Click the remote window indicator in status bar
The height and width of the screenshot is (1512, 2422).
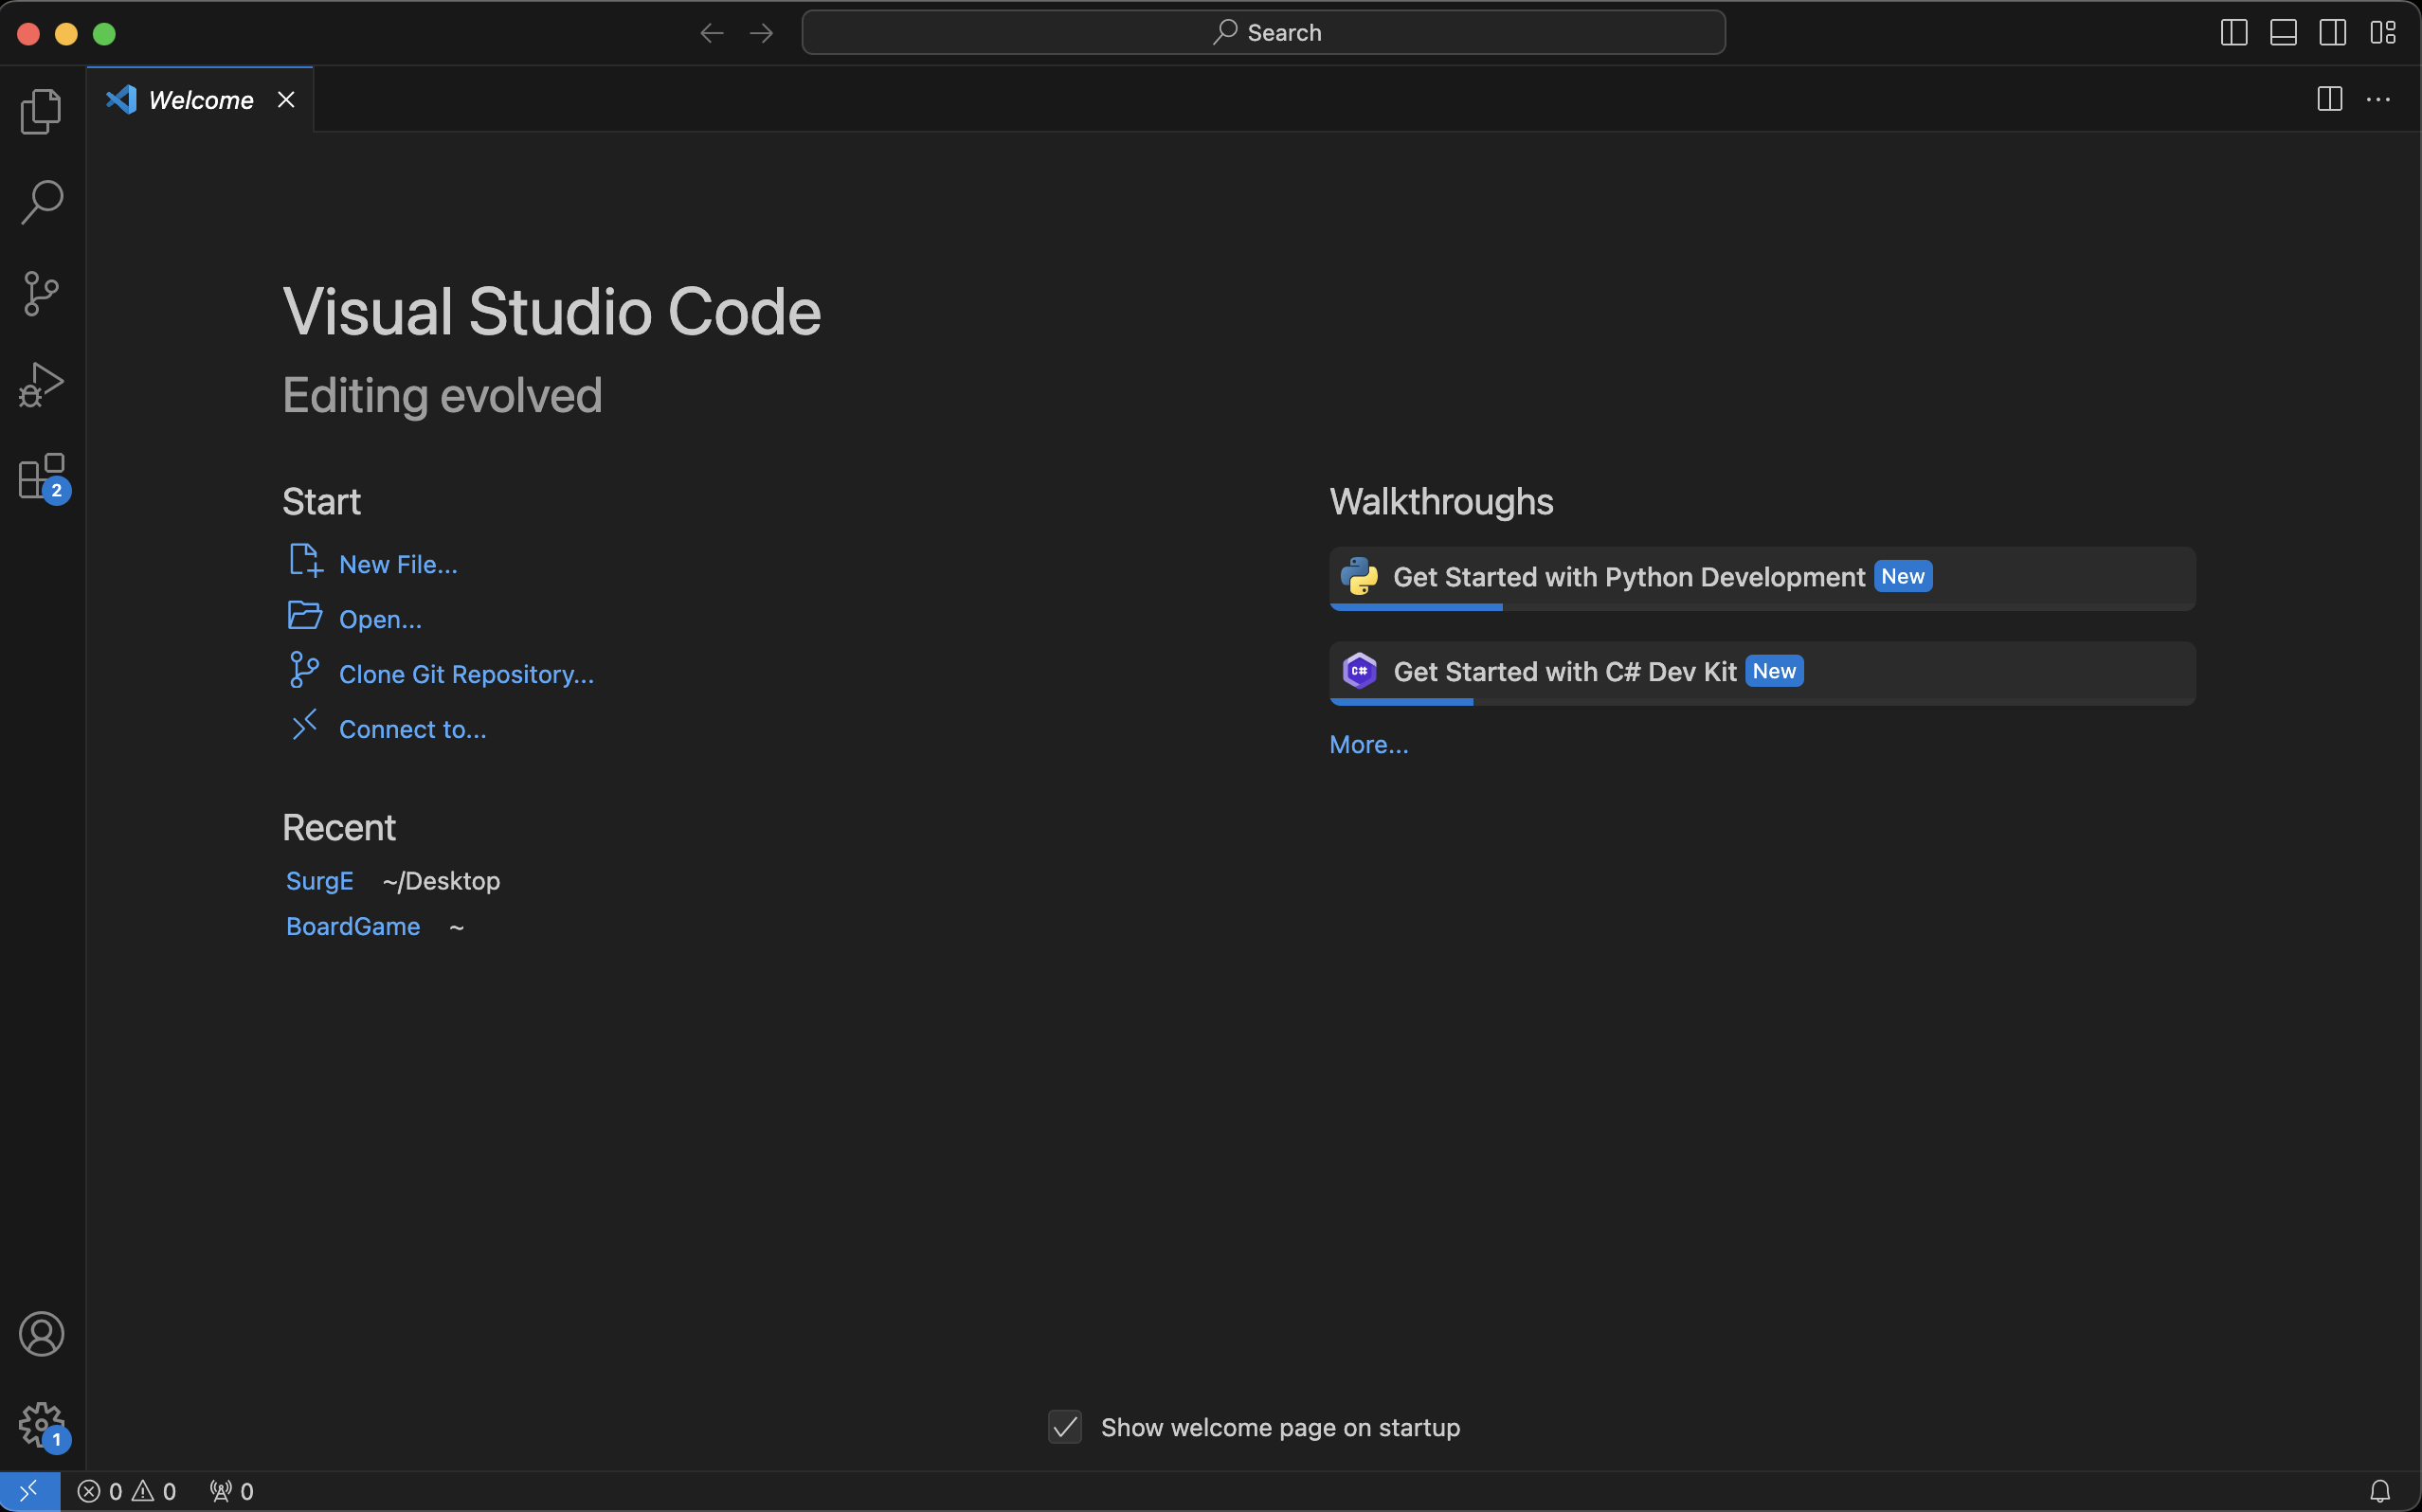[x=29, y=1491]
